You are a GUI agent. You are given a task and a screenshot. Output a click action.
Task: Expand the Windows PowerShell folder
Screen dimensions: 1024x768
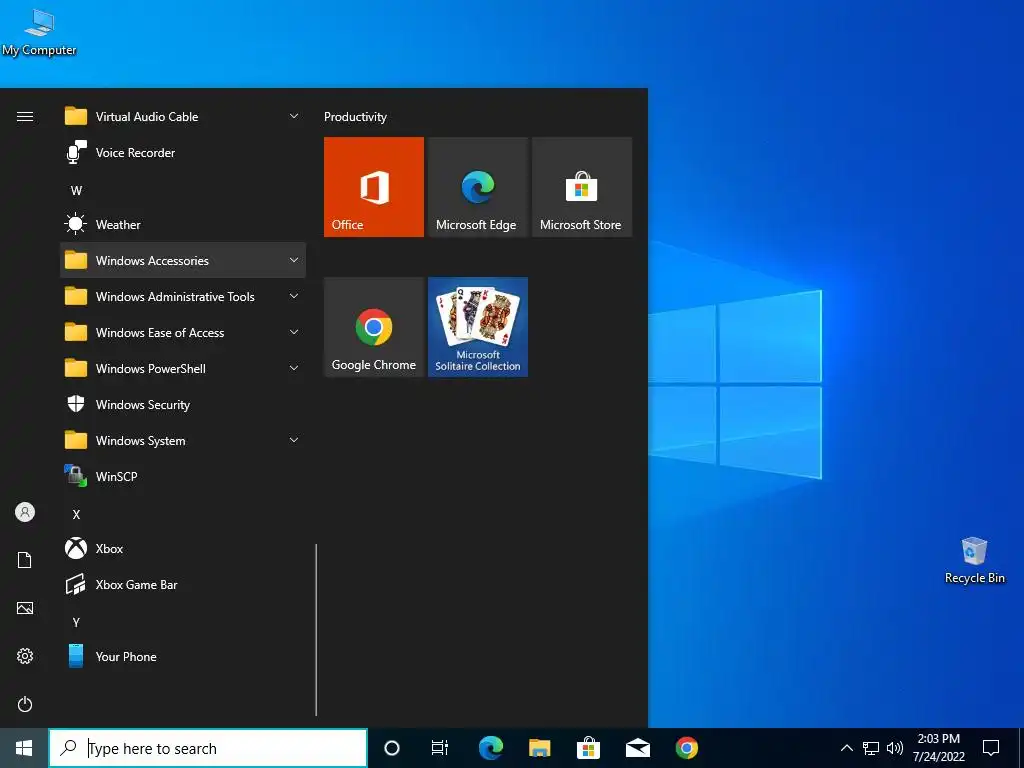(183, 369)
